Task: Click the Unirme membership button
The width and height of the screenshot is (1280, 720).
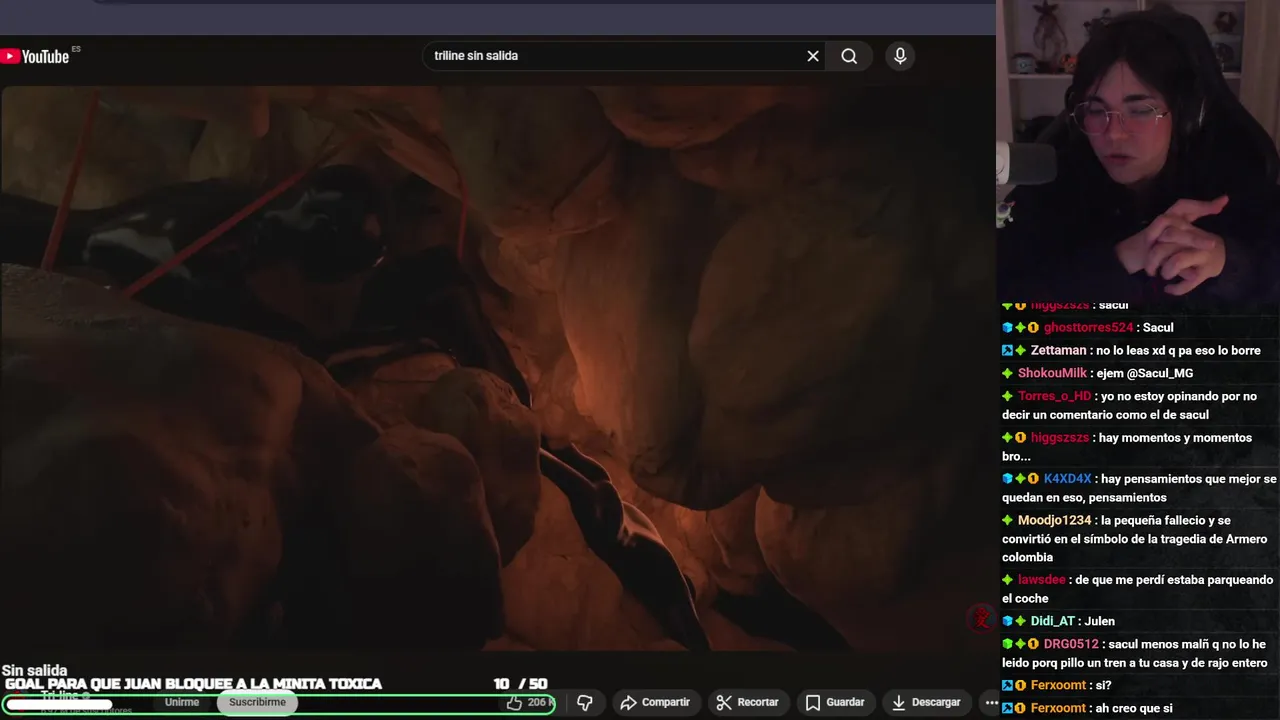Action: click(182, 702)
